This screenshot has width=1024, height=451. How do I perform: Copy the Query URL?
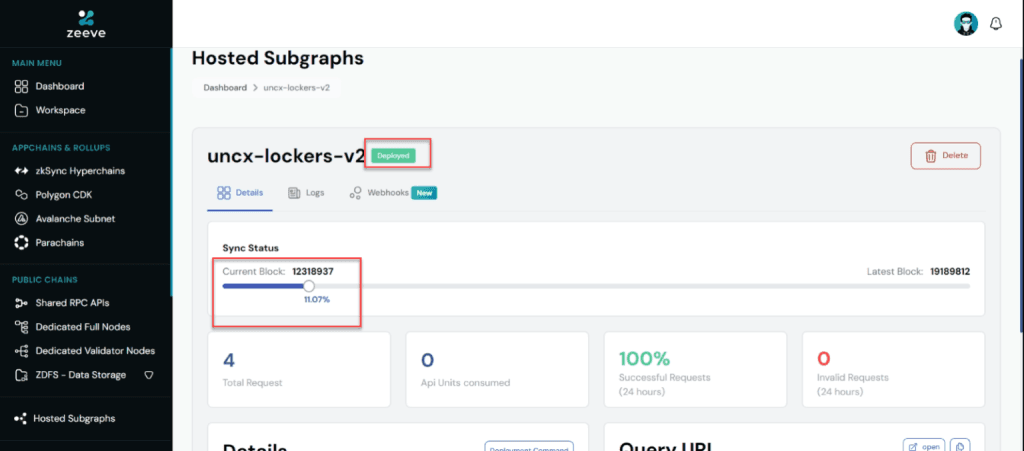click(960, 446)
